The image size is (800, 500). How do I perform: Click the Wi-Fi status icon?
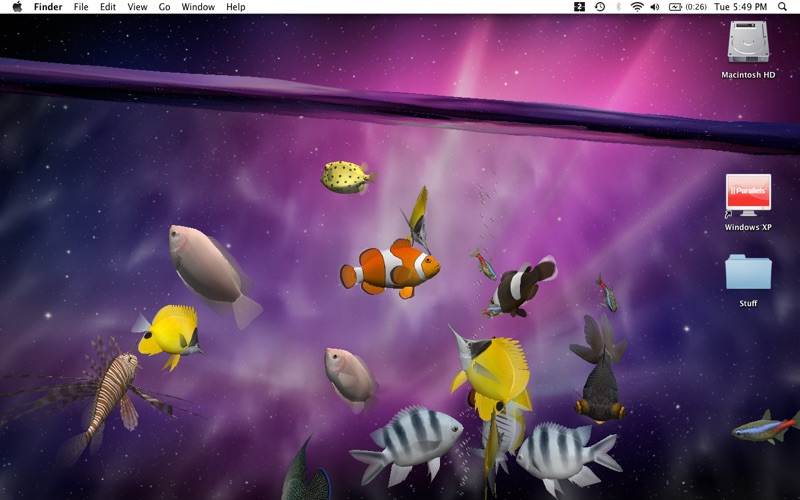coord(636,7)
